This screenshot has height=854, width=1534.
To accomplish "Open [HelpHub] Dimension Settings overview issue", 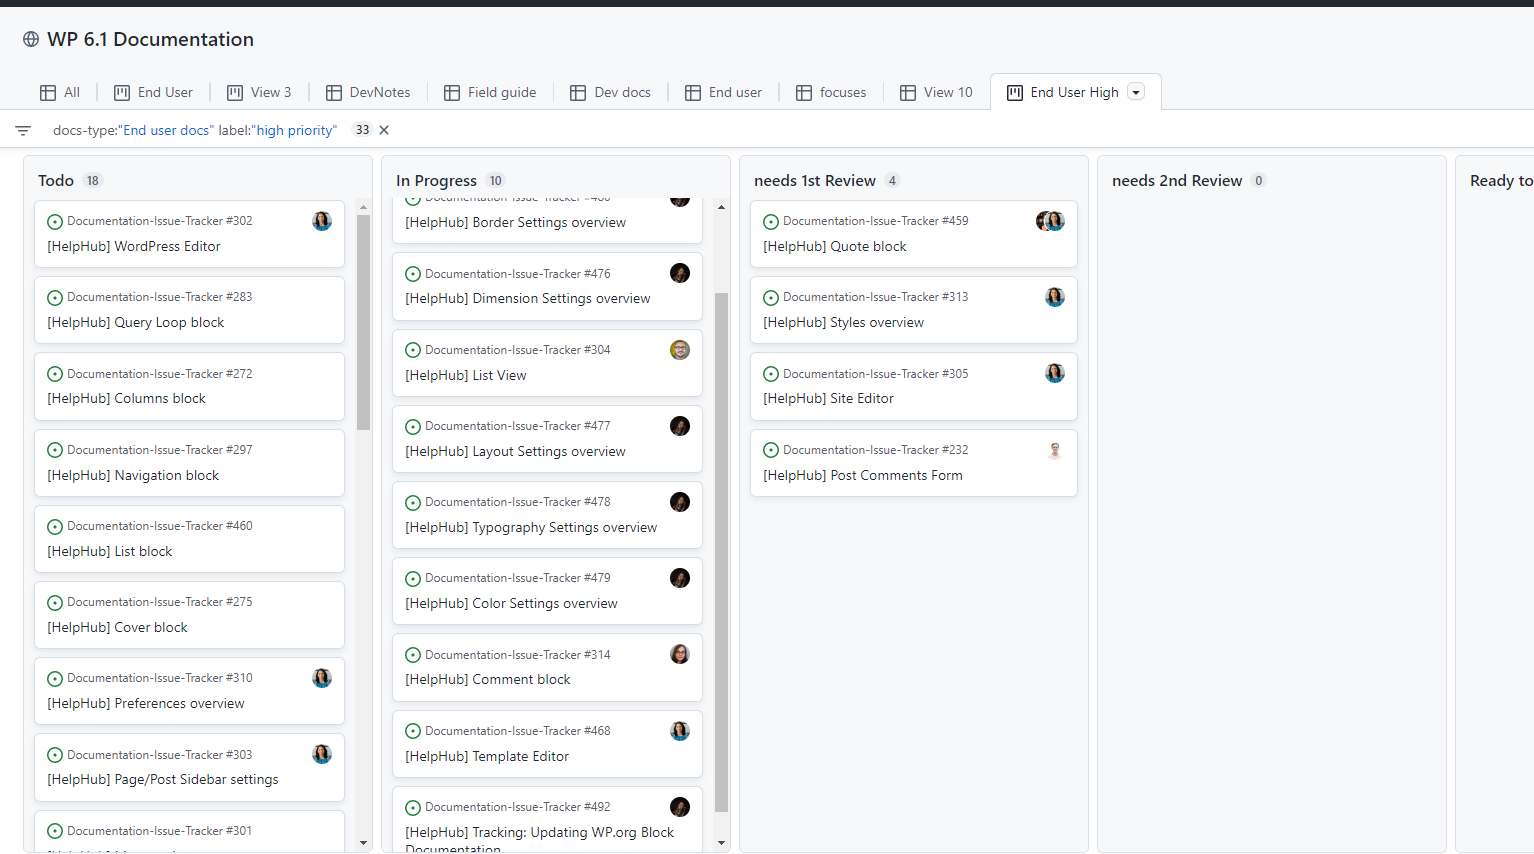I will click(528, 298).
